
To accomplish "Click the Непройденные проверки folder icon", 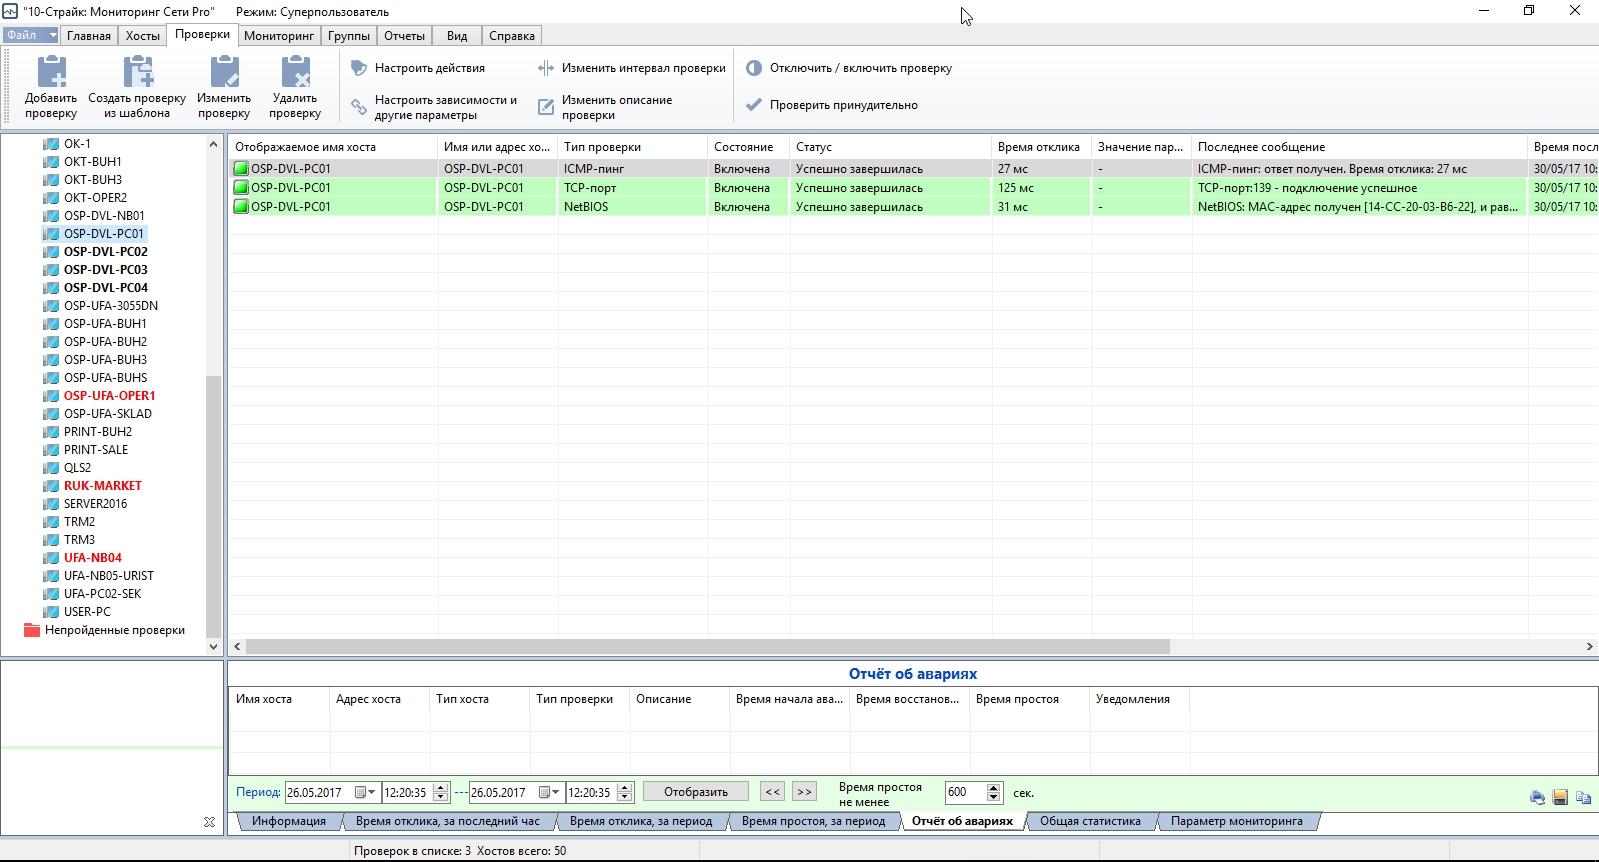I will (x=31, y=630).
